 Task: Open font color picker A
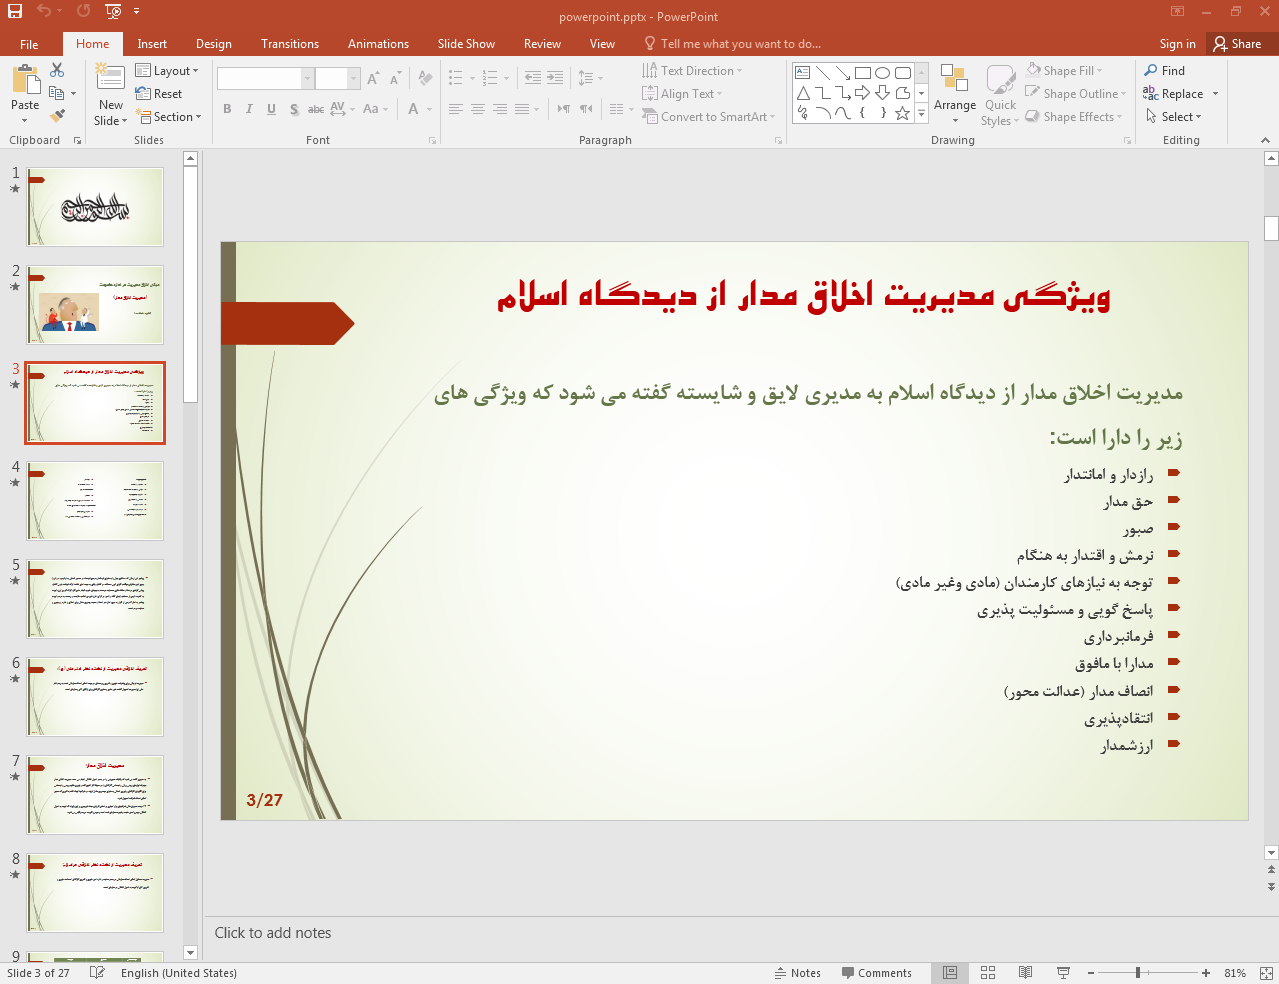413,109
